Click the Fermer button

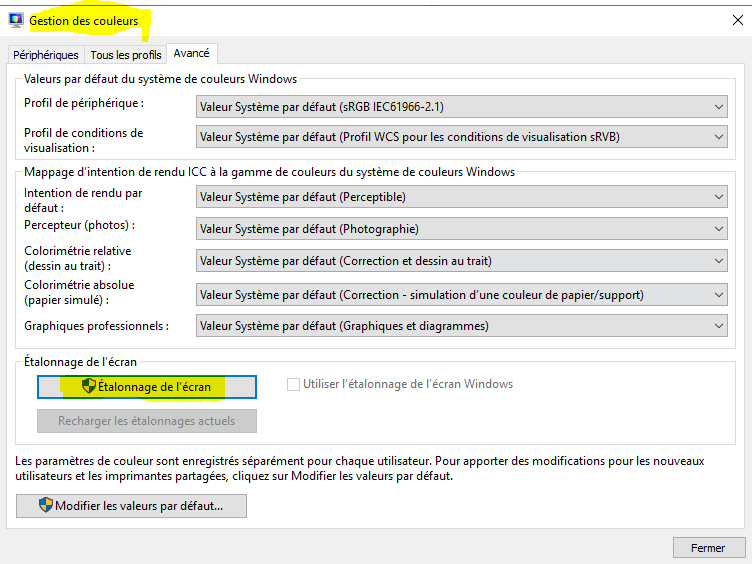(708, 548)
